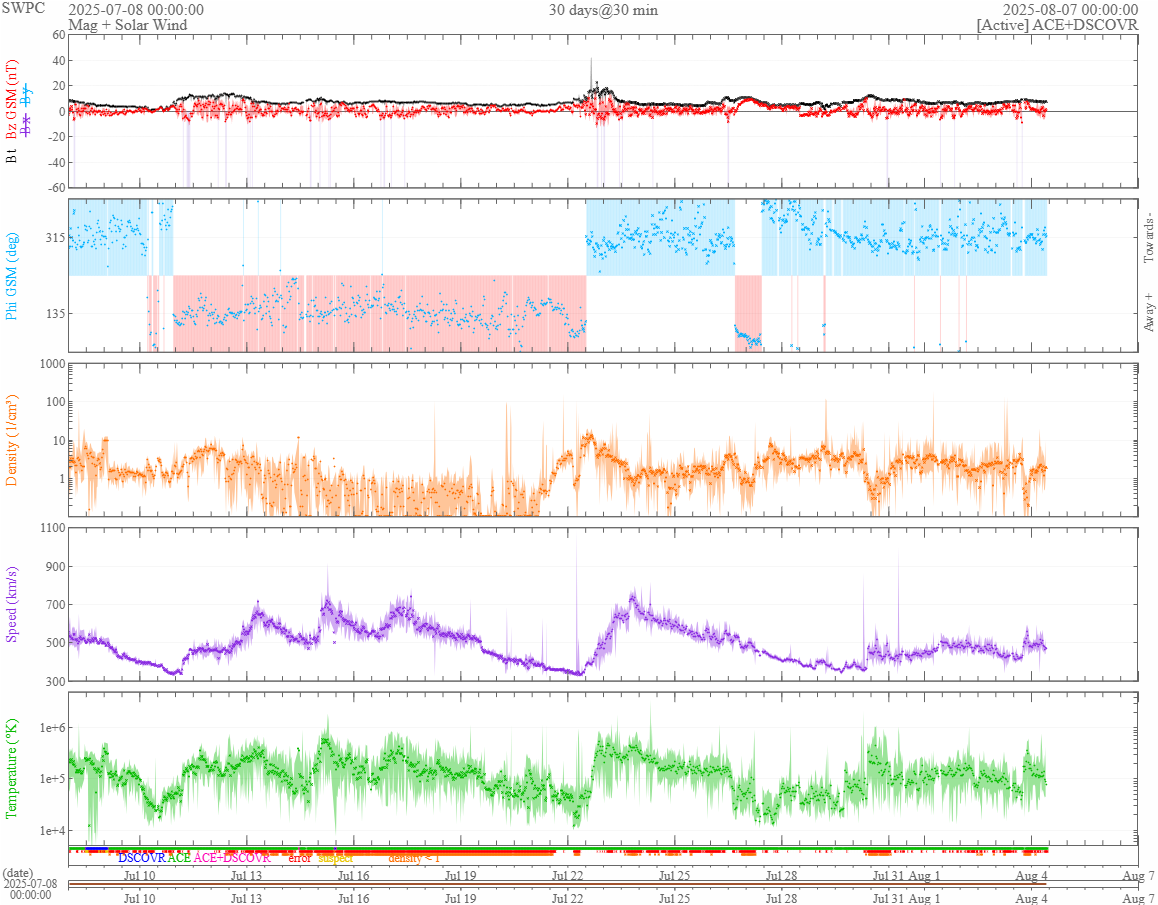1158x905 pixels.
Task: Click the '60' tick on the magnetic field axis
Action: 58,35
